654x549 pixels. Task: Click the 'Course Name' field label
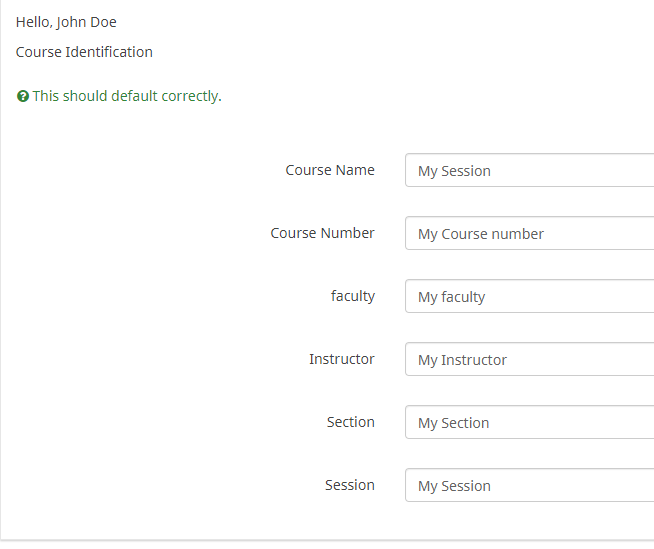(330, 170)
